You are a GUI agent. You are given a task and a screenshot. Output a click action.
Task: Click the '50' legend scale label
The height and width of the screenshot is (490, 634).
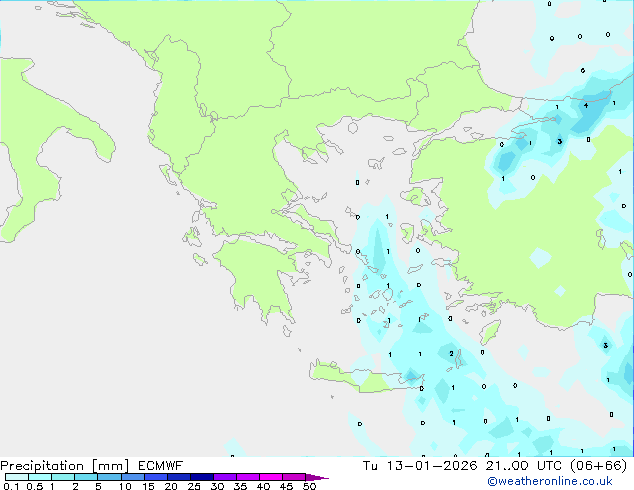pyautogui.click(x=309, y=486)
